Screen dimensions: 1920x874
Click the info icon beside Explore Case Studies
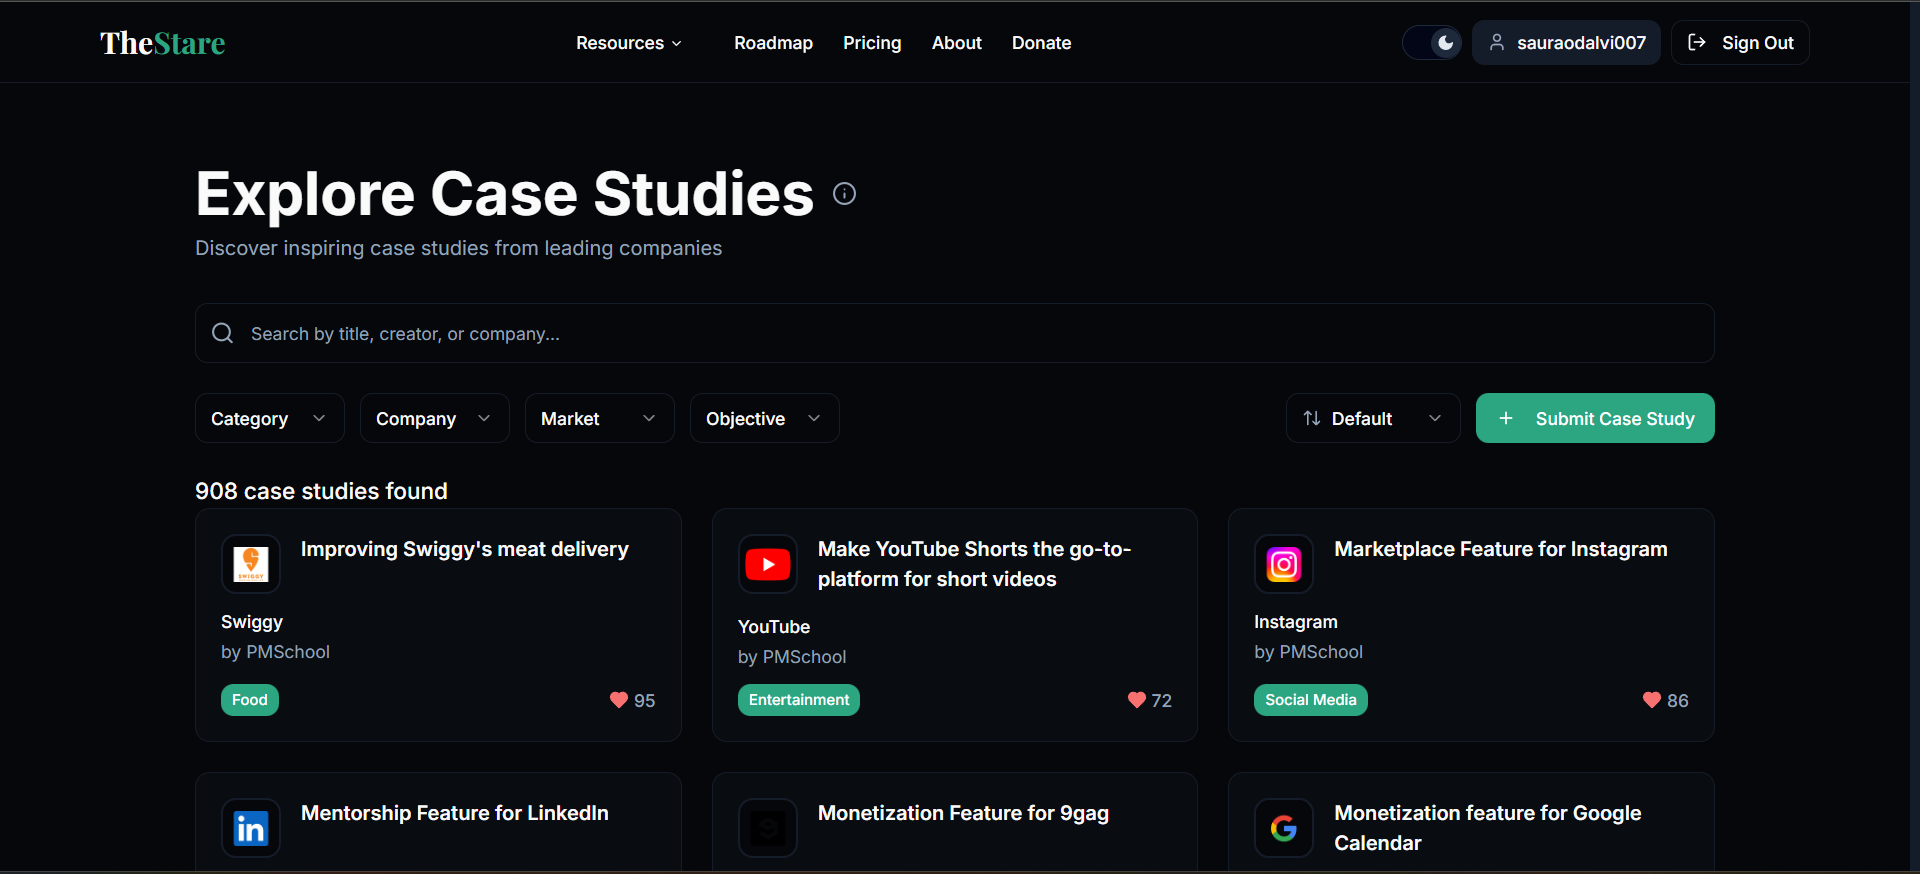tap(845, 194)
